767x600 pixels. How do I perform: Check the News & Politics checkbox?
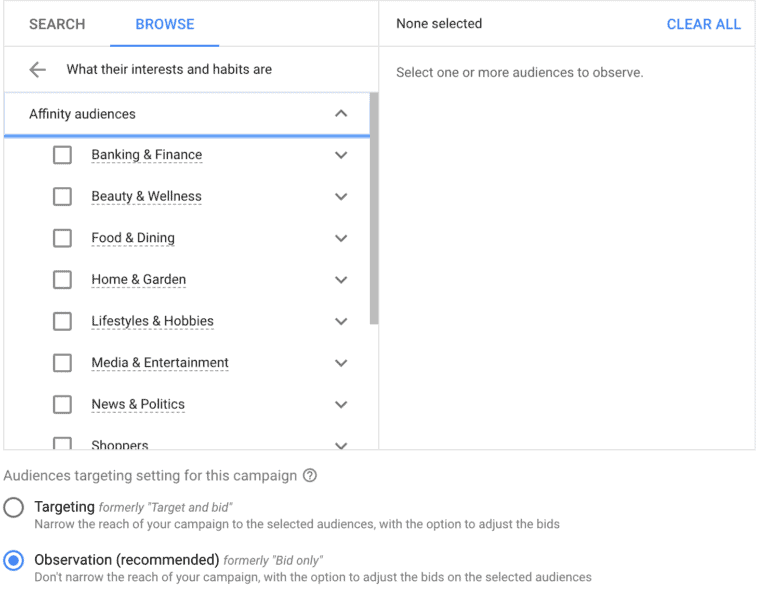pyautogui.click(x=62, y=405)
